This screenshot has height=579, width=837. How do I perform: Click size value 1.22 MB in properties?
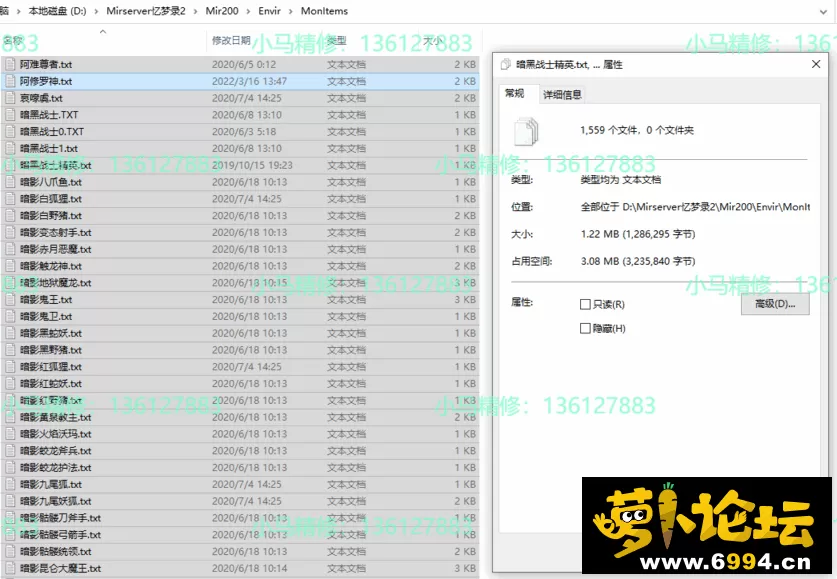(638, 234)
